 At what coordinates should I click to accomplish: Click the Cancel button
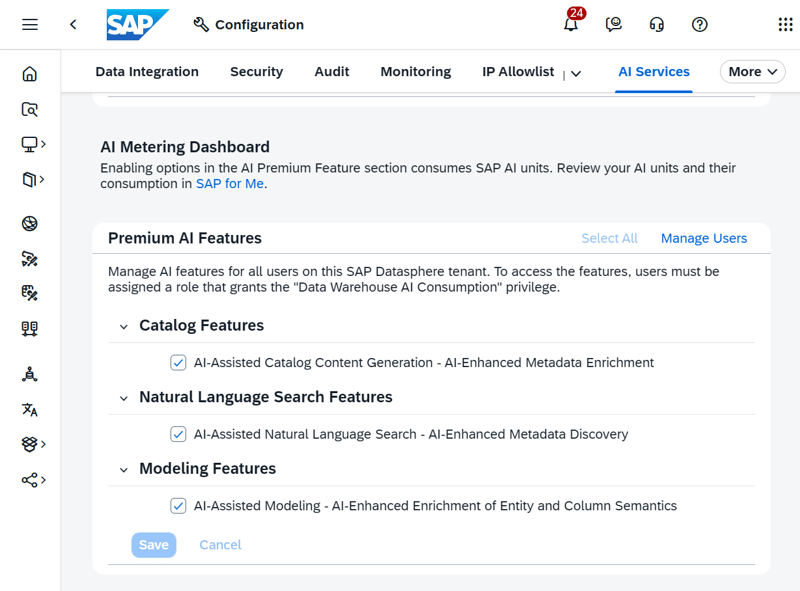[x=220, y=545]
